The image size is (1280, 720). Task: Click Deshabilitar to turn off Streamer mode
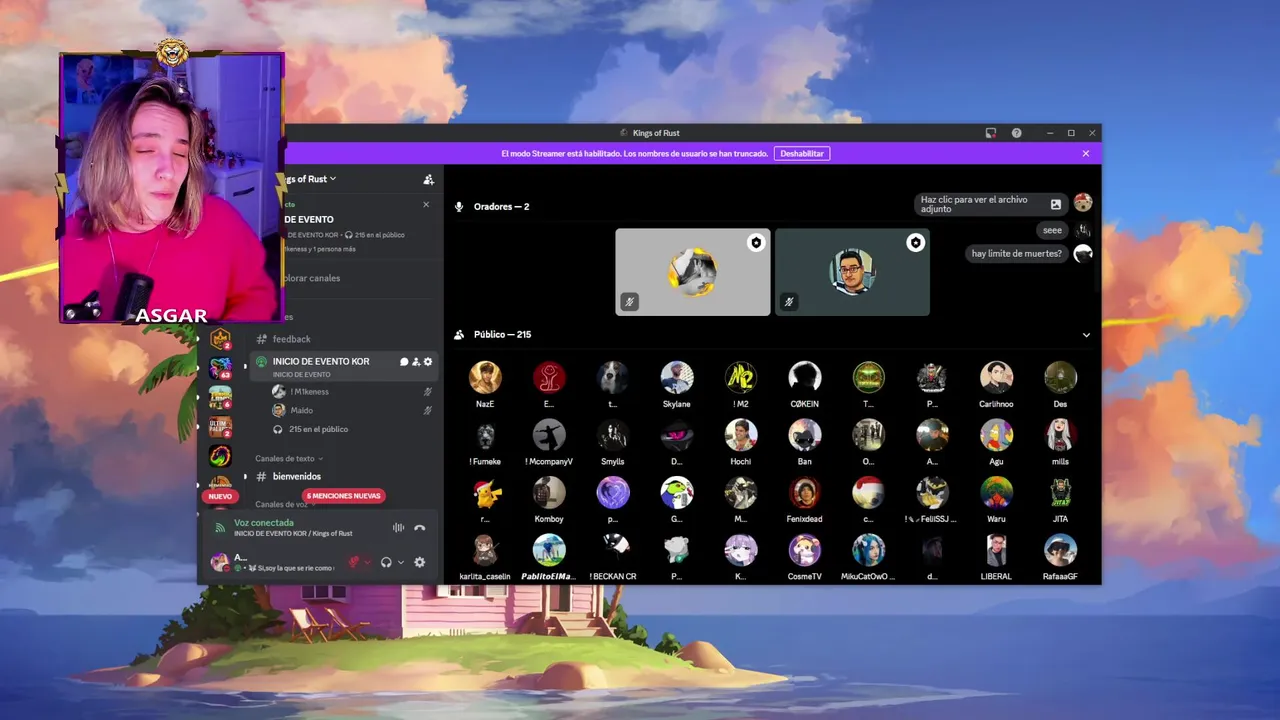[802, 154]
